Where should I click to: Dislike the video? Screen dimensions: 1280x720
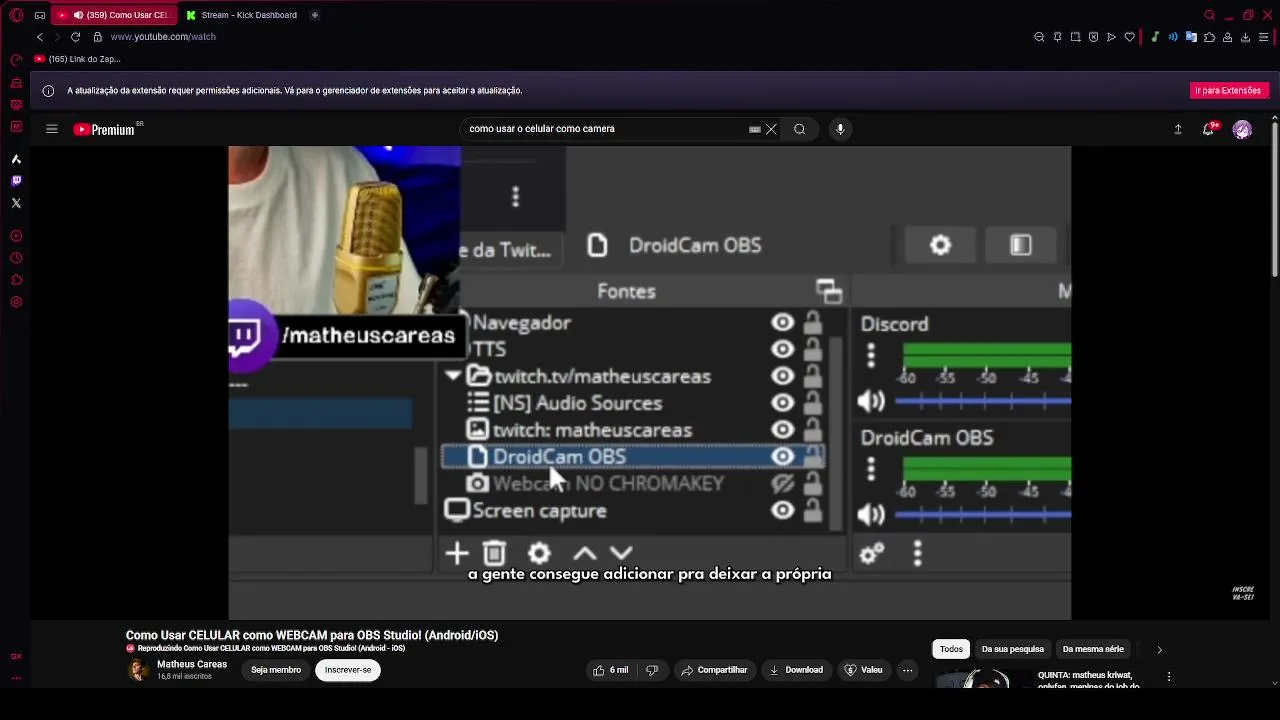pos(652,670)
